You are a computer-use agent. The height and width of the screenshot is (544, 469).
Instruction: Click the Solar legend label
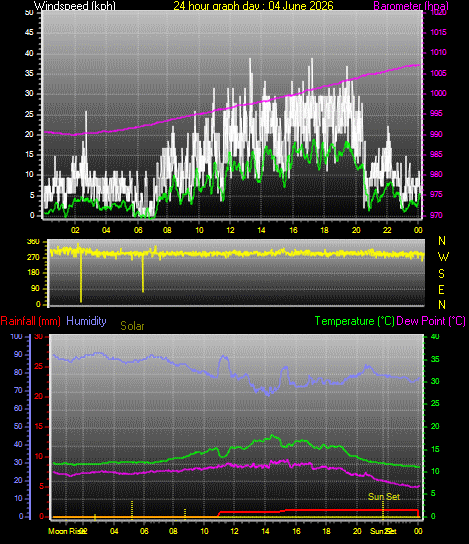point(132,326)
